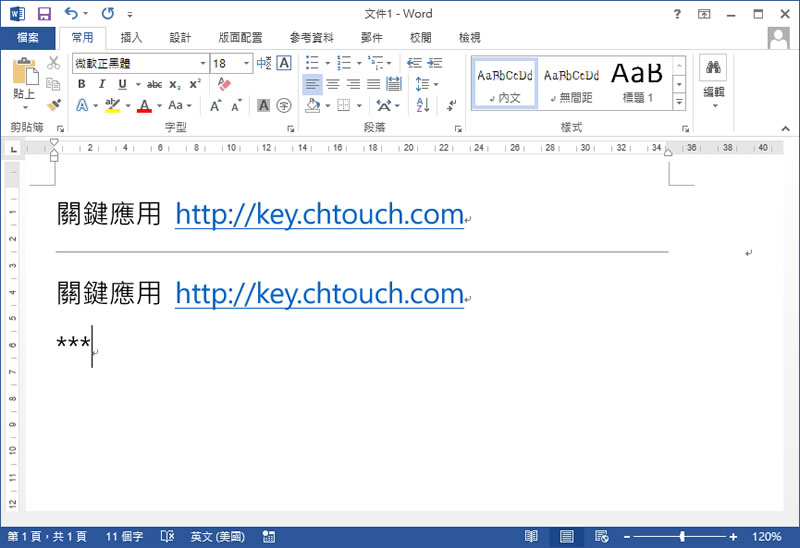Click the macro recording status icon
The width and height of the screenshot is (800, 548).
(x=269, y=536)
